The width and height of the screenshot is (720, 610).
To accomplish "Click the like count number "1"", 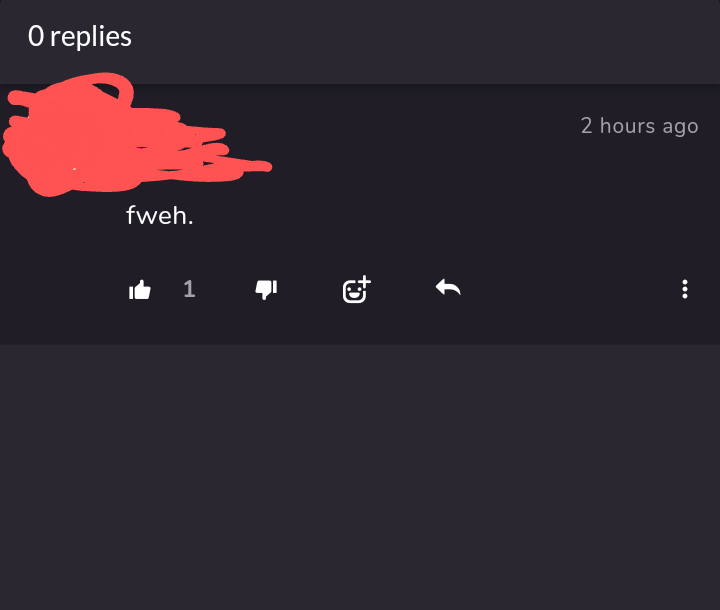I will pyautogui.click(x=189, y=290).
